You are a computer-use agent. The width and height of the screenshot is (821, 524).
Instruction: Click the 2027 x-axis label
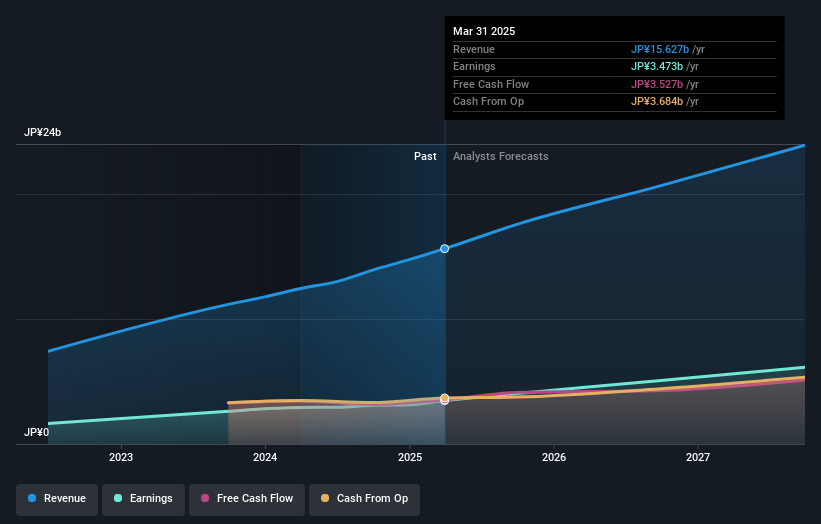698,458
